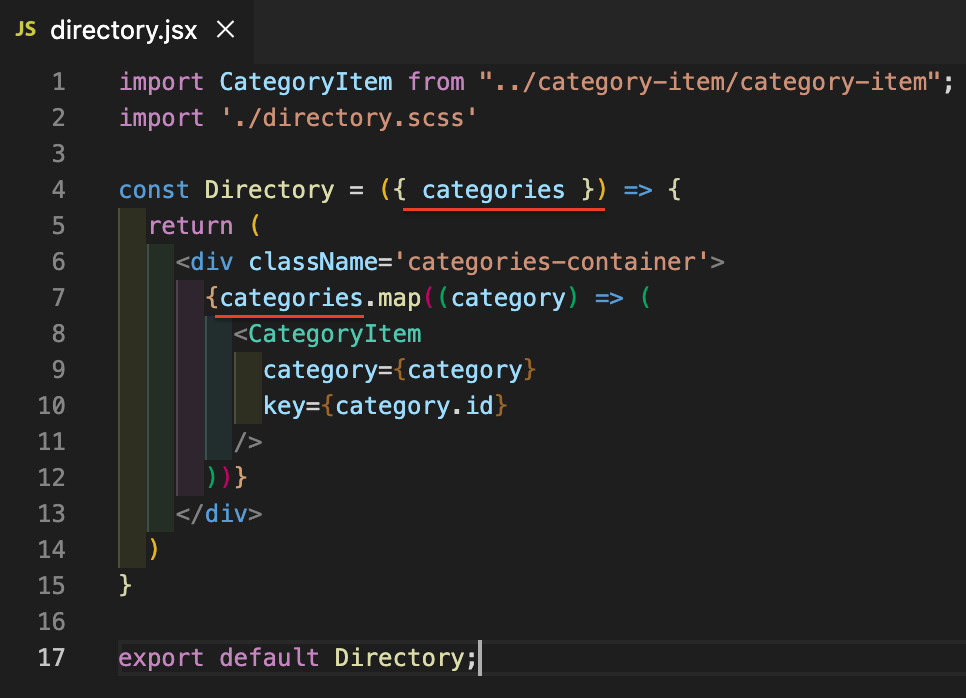Click the './directory.scss' import string
Screen dimensions: 966x698
pyautogui.click(x=349, y=118)
